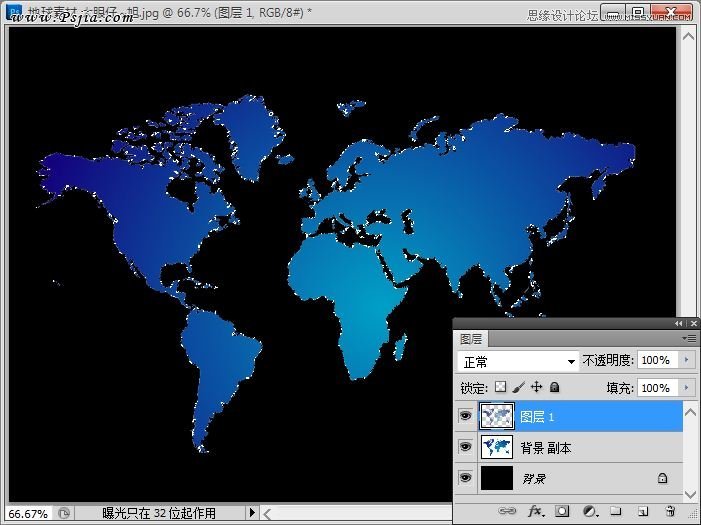Open the 填充 slider arrow

(x=687, y=387)
